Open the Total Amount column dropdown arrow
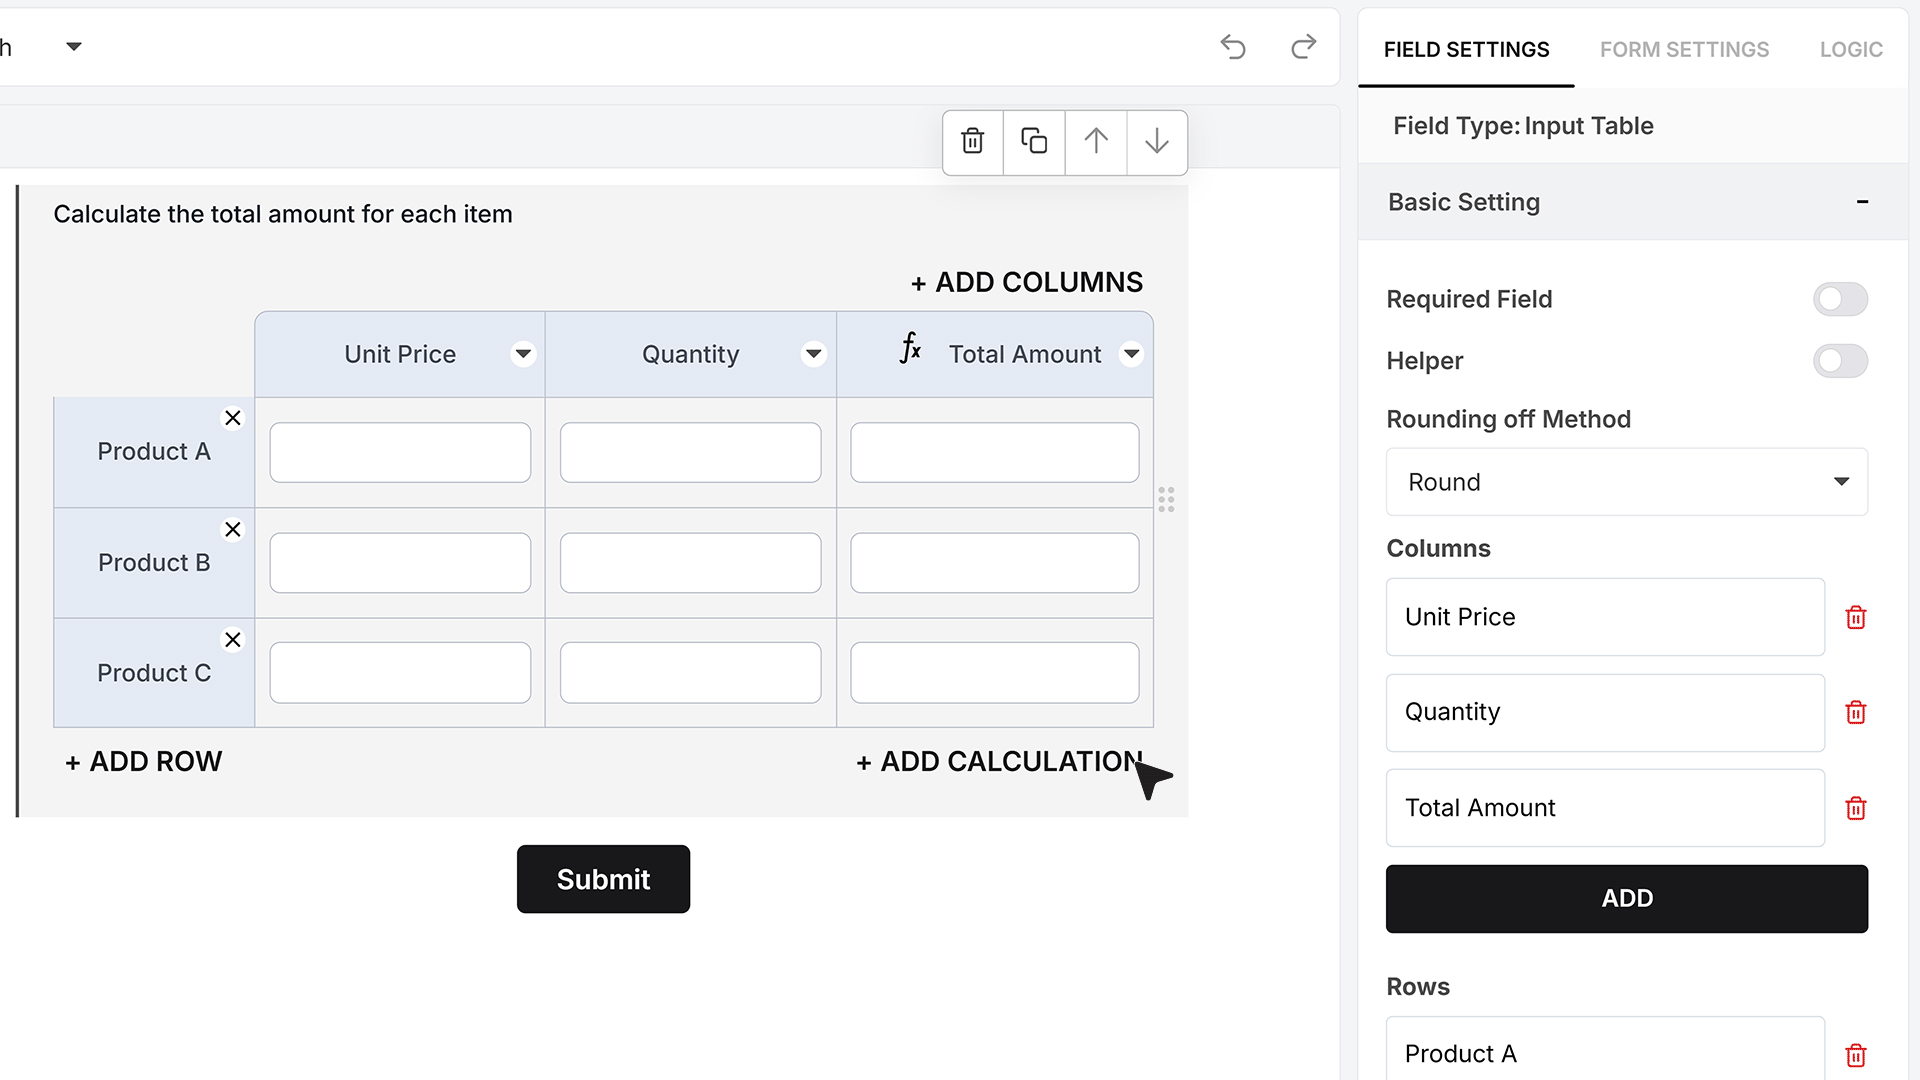This screenshot has height=1080, width=1920. (1131, 354)
